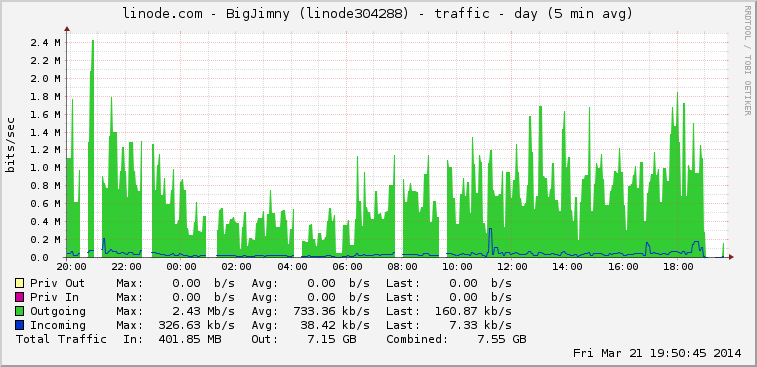Screen dimensions: 757x367
Task: Click the 00:00 time axis label
Action: 181,267
